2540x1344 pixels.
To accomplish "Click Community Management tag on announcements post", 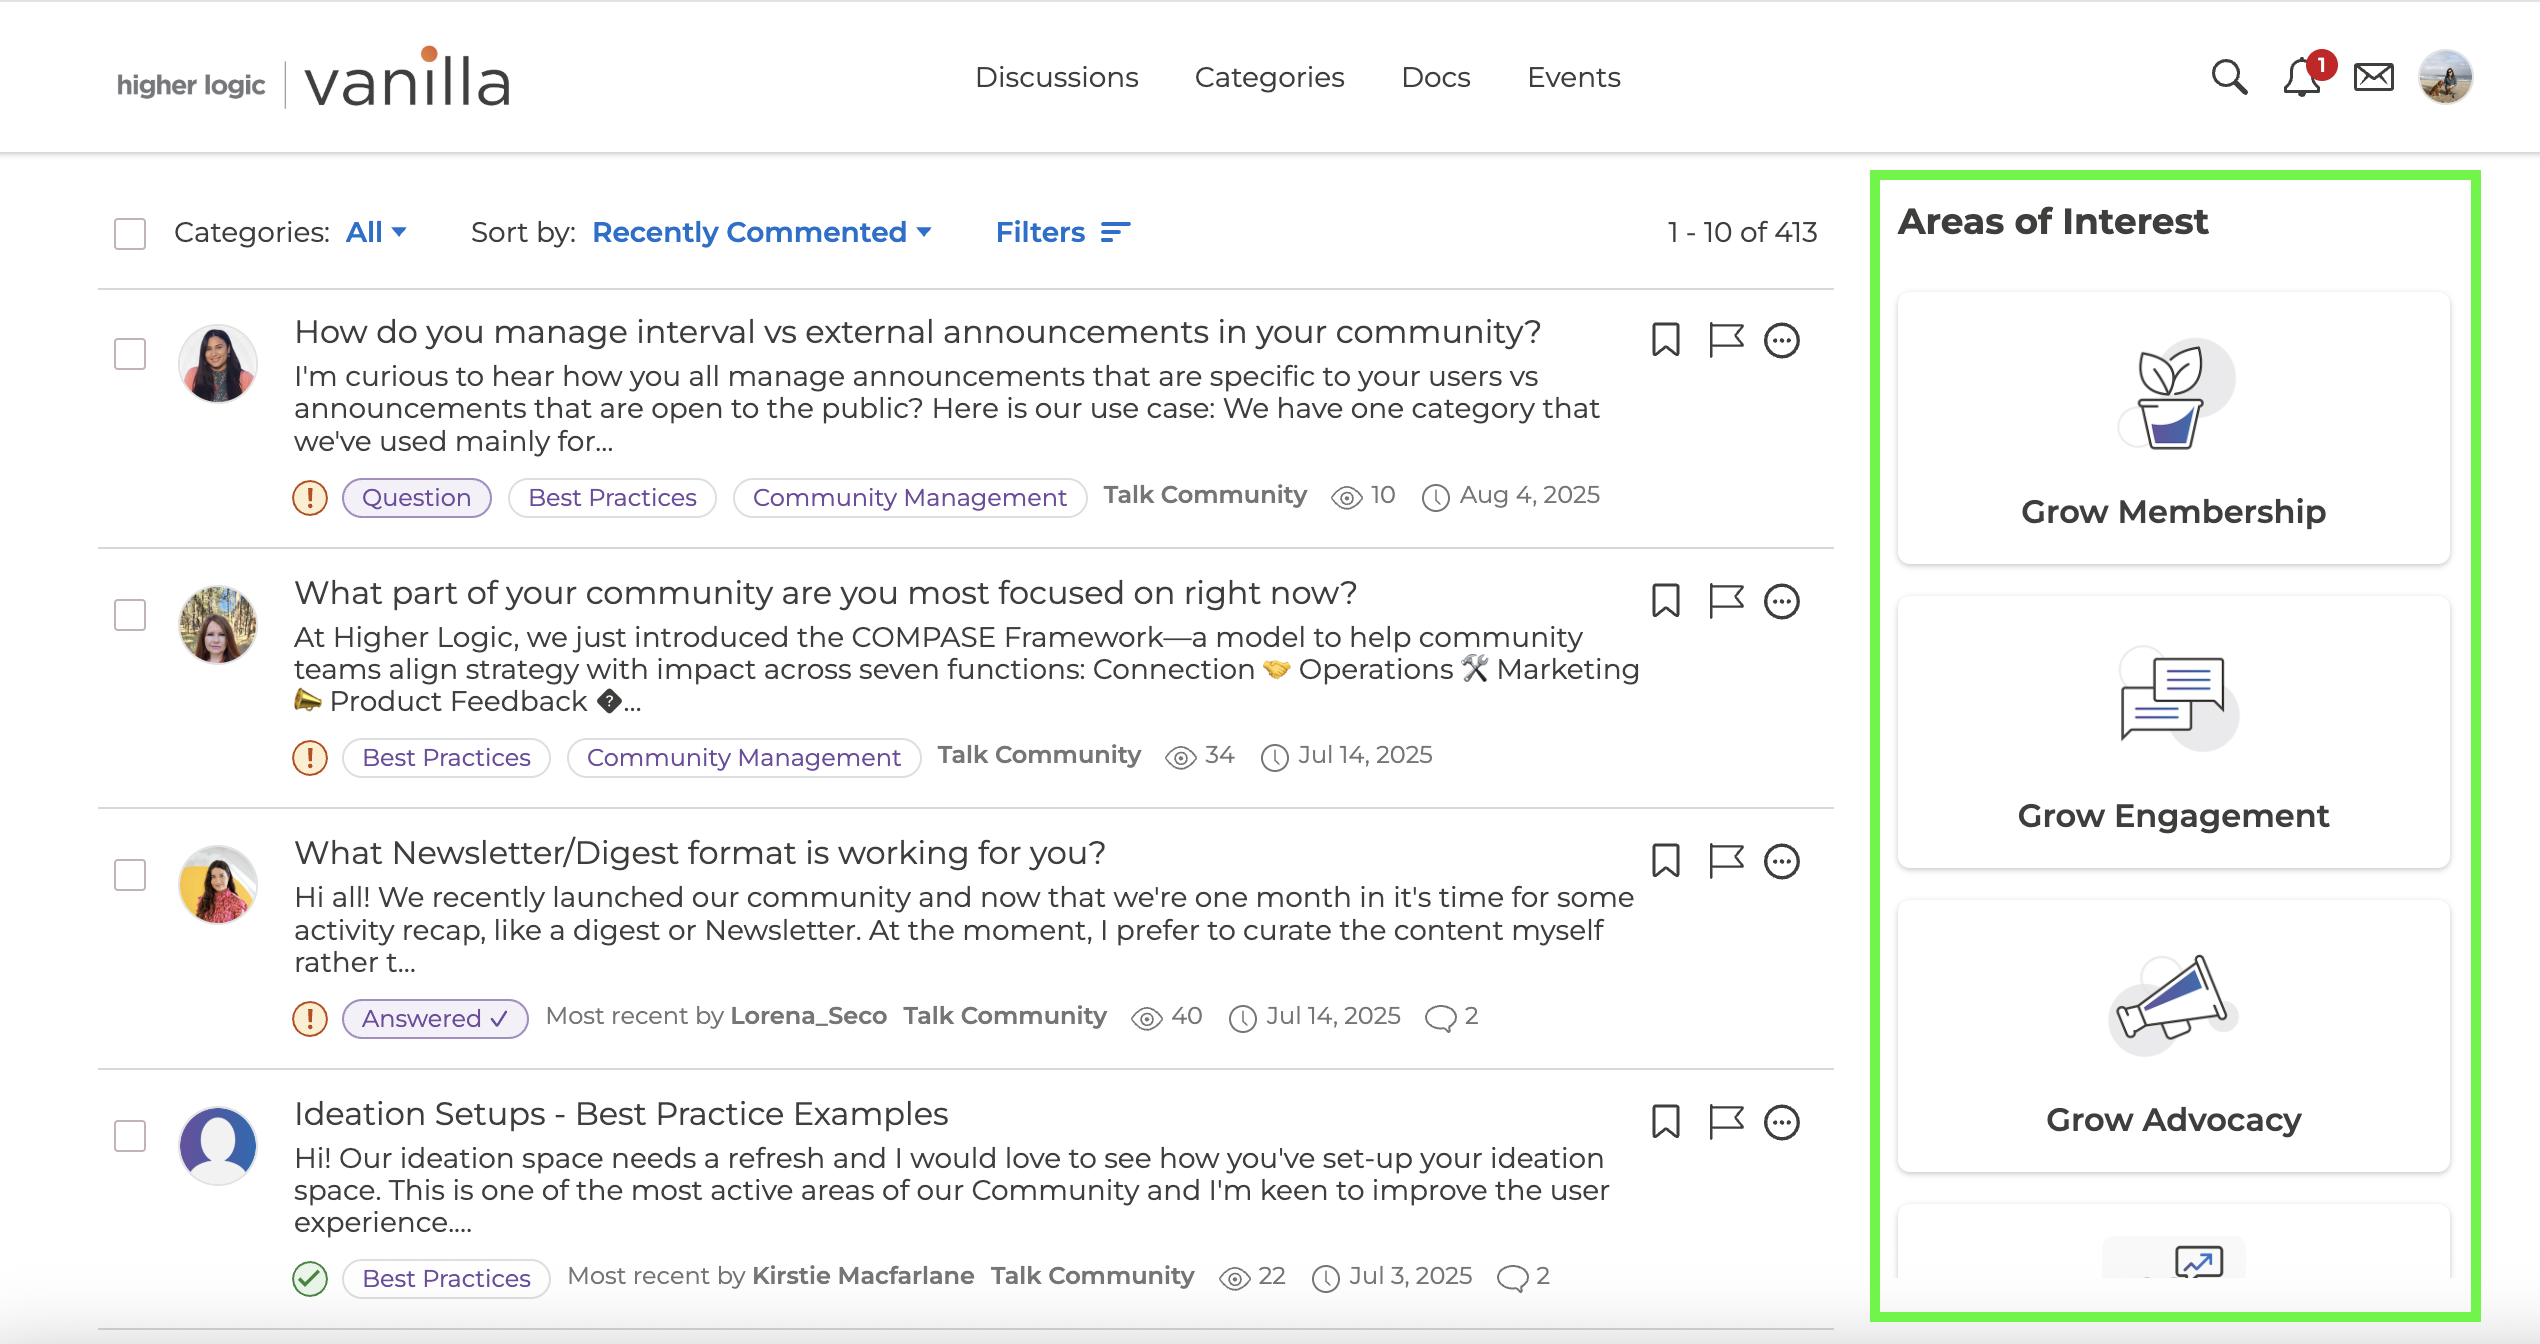I will 910,498.
